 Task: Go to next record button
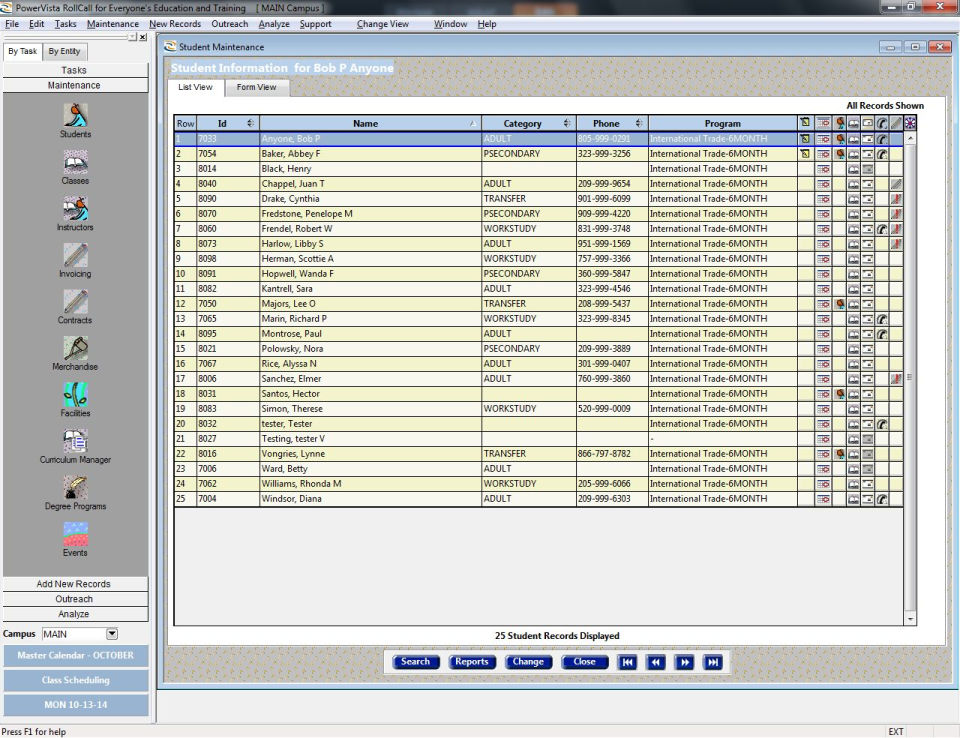click(x=684, y=662)
